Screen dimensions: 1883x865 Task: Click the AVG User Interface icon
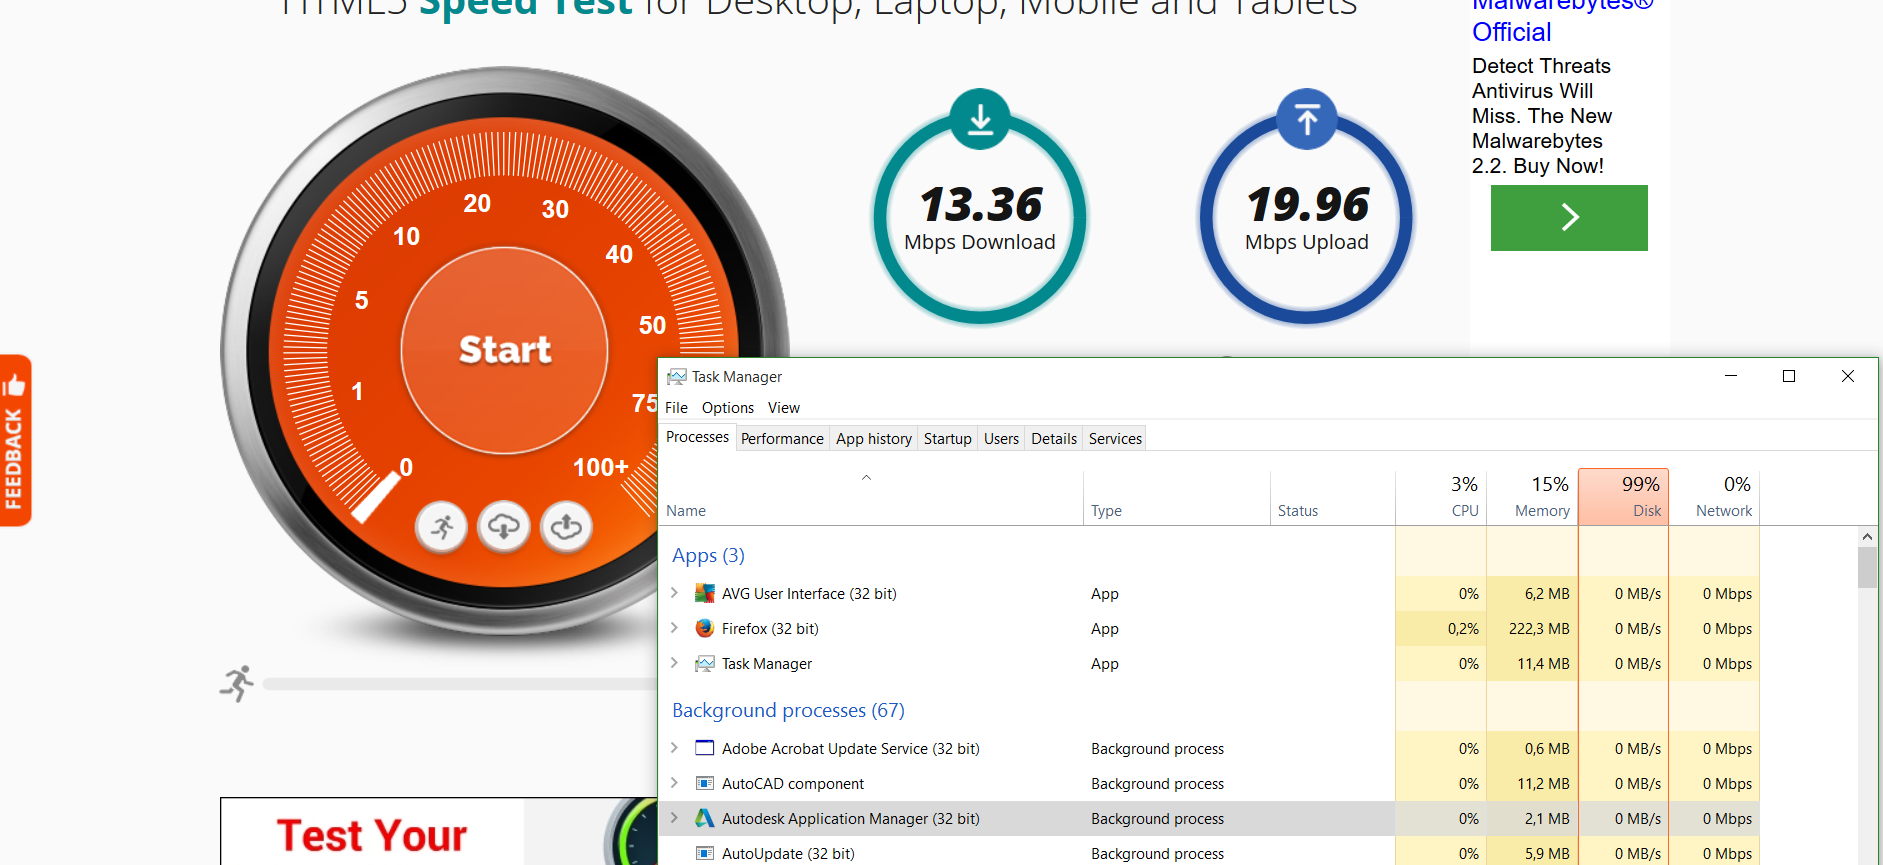[705, 593]
